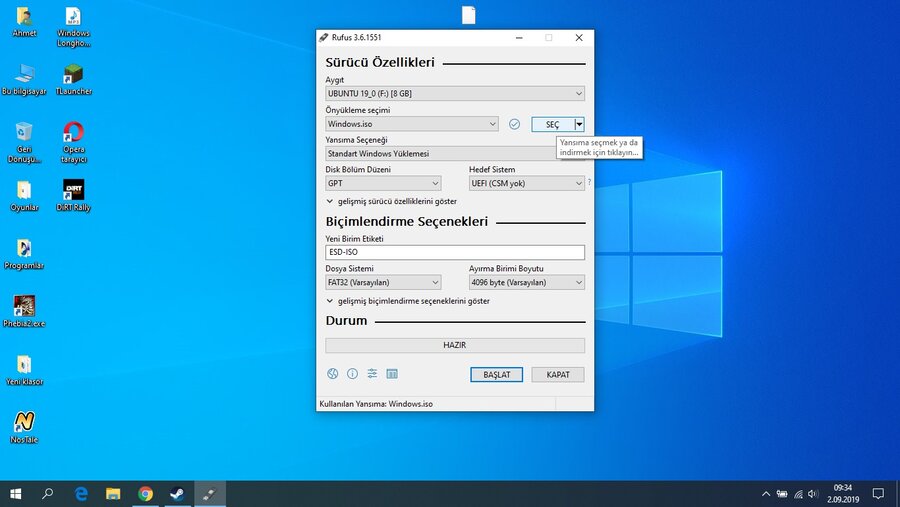Open Rufus language selection globe icon
This screenshot has width=900, height=507.
[x=333, y=374]
